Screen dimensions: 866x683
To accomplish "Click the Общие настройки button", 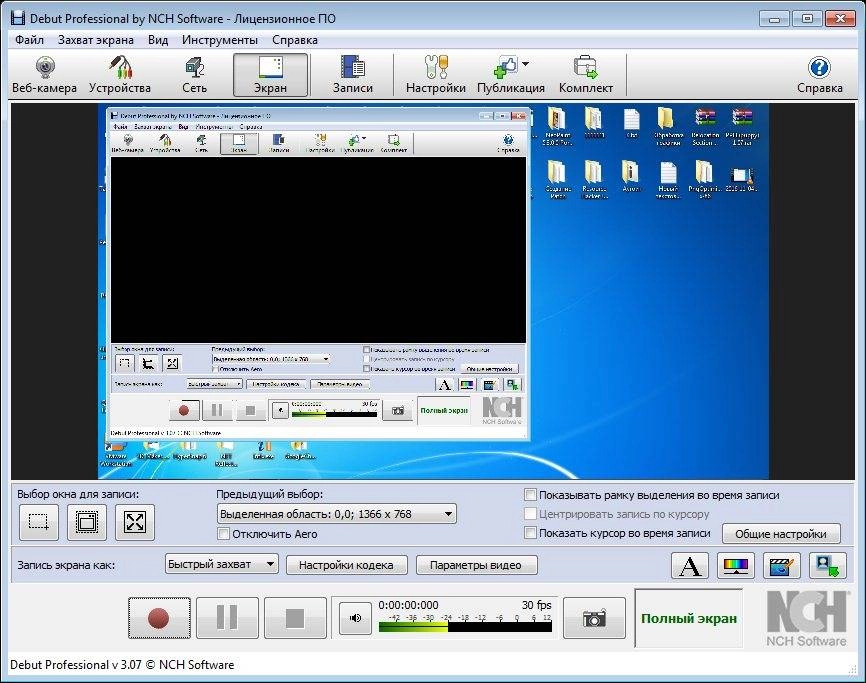I will [781, 534].
